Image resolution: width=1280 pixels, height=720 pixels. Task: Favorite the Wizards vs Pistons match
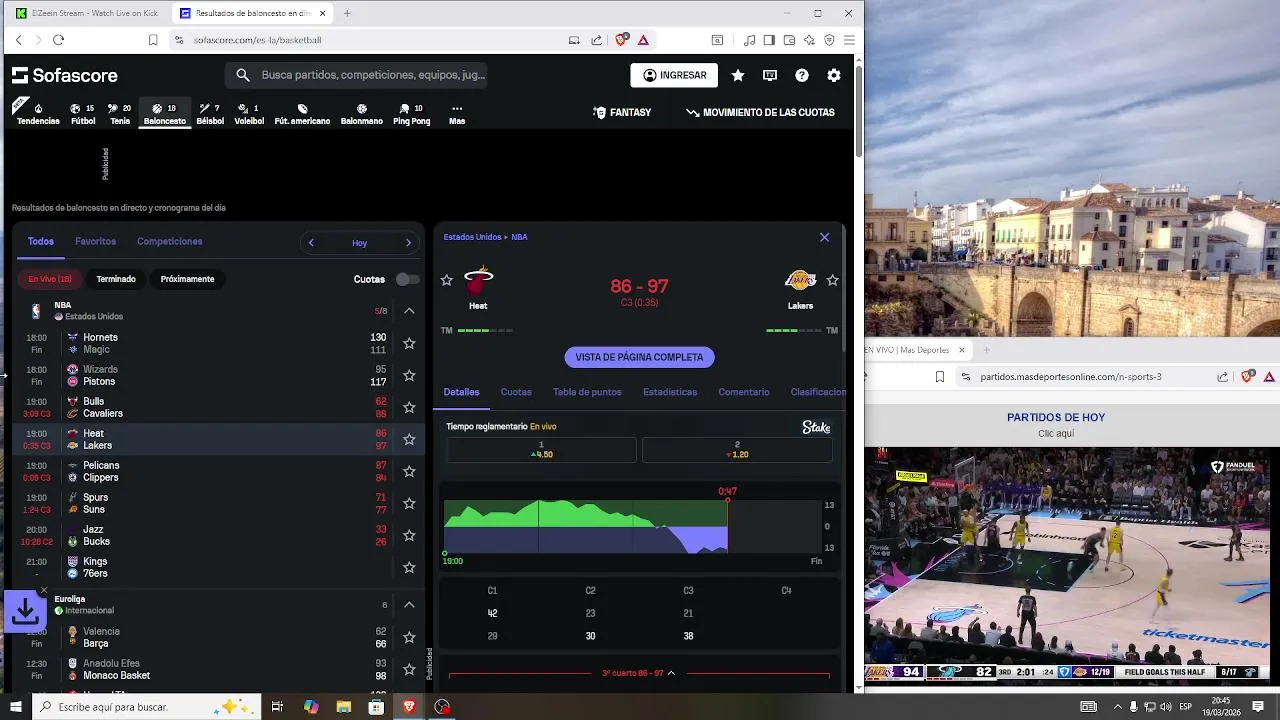409,375
